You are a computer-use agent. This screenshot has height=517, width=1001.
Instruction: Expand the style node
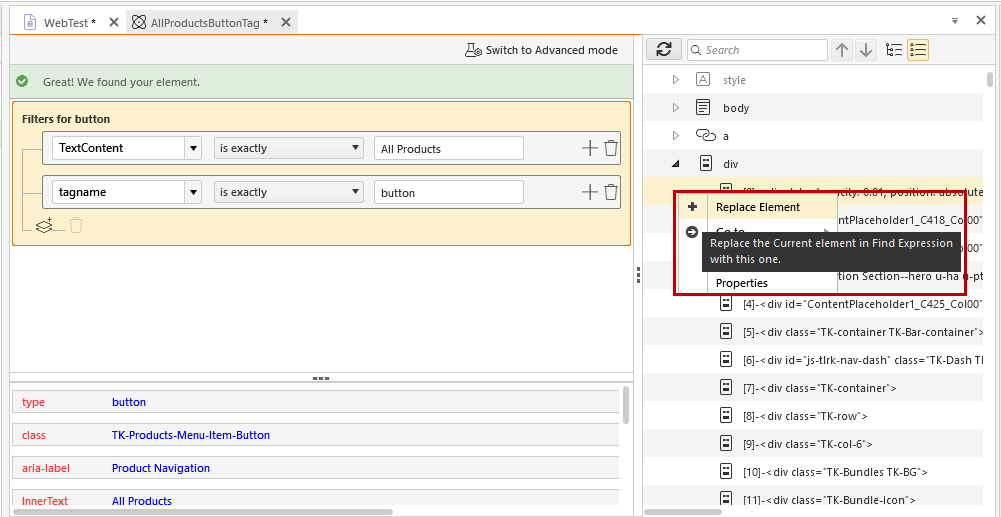point(675,80)
